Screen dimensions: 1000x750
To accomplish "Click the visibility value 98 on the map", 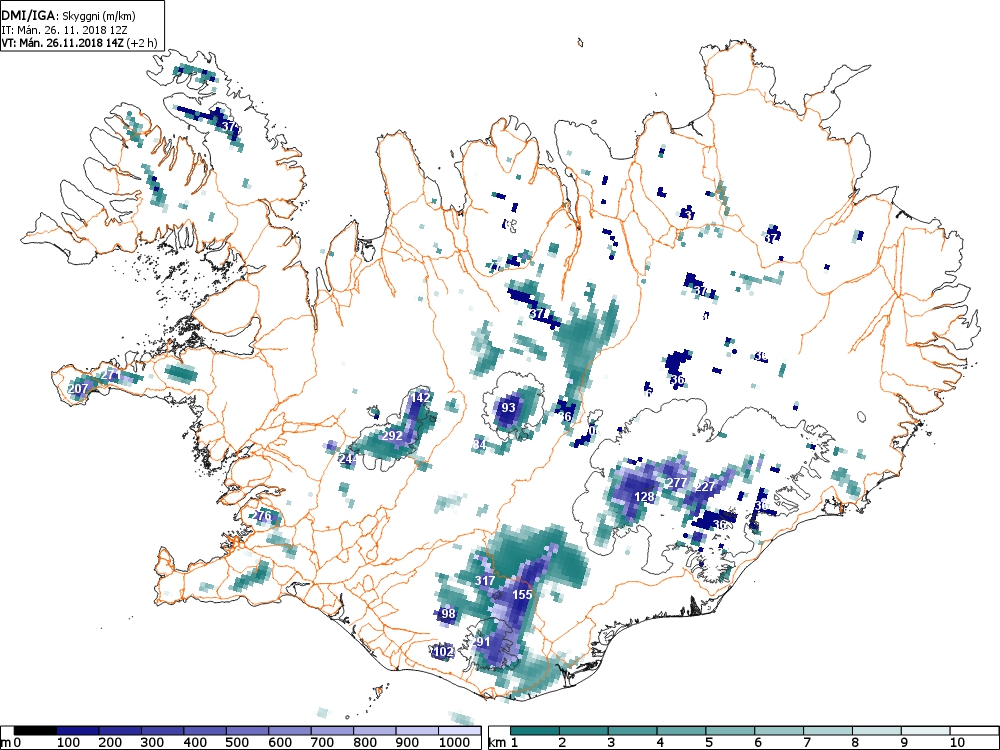I will (x=448, y=614).
